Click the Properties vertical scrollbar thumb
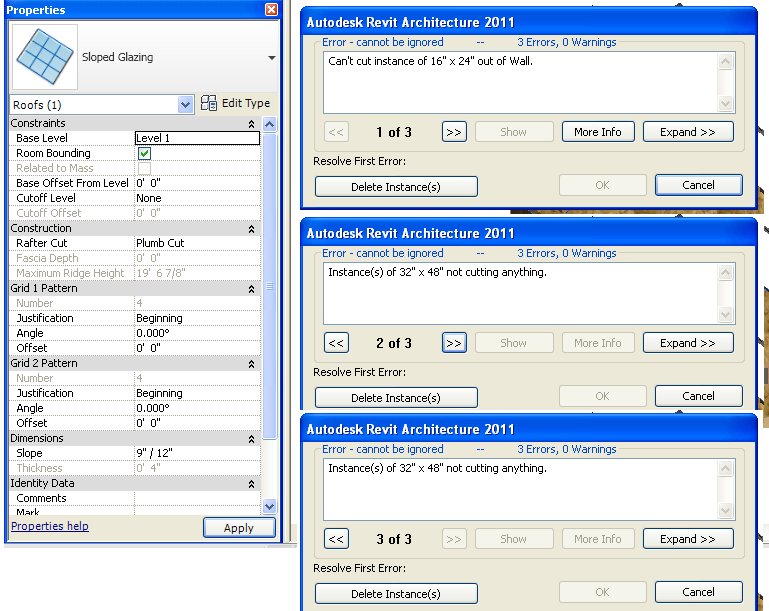 tap(269, 286)
